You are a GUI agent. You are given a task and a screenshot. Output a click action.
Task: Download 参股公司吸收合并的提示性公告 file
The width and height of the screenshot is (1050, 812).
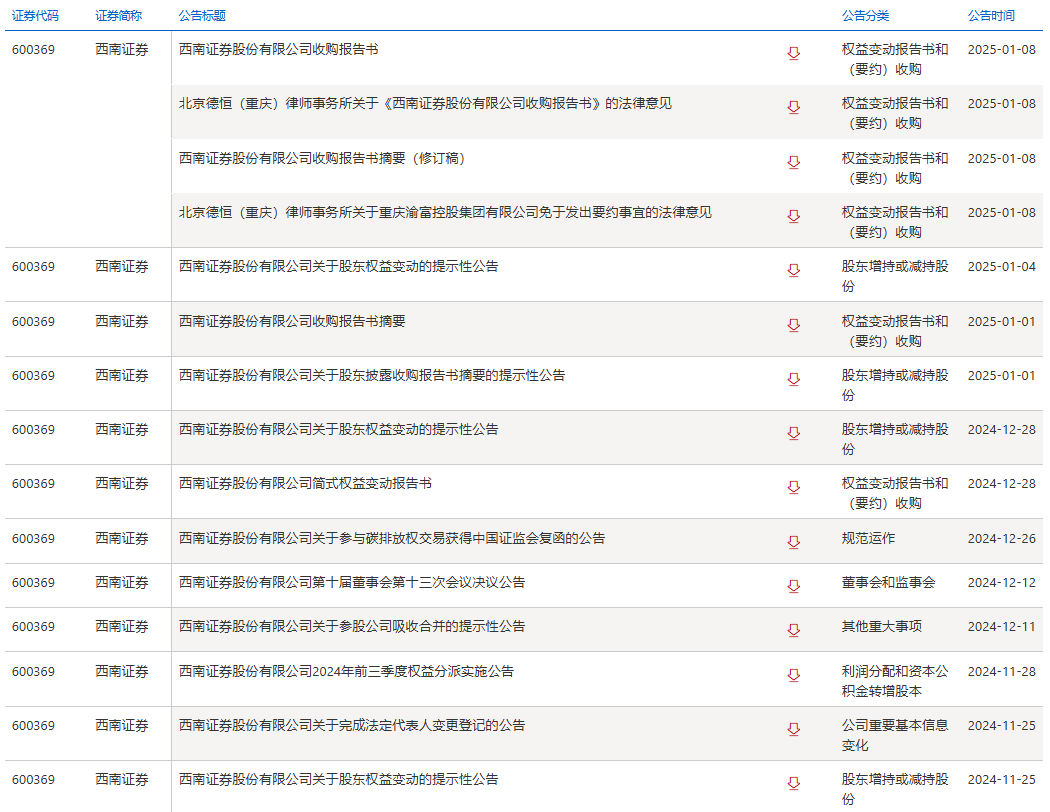pos(794,631)
